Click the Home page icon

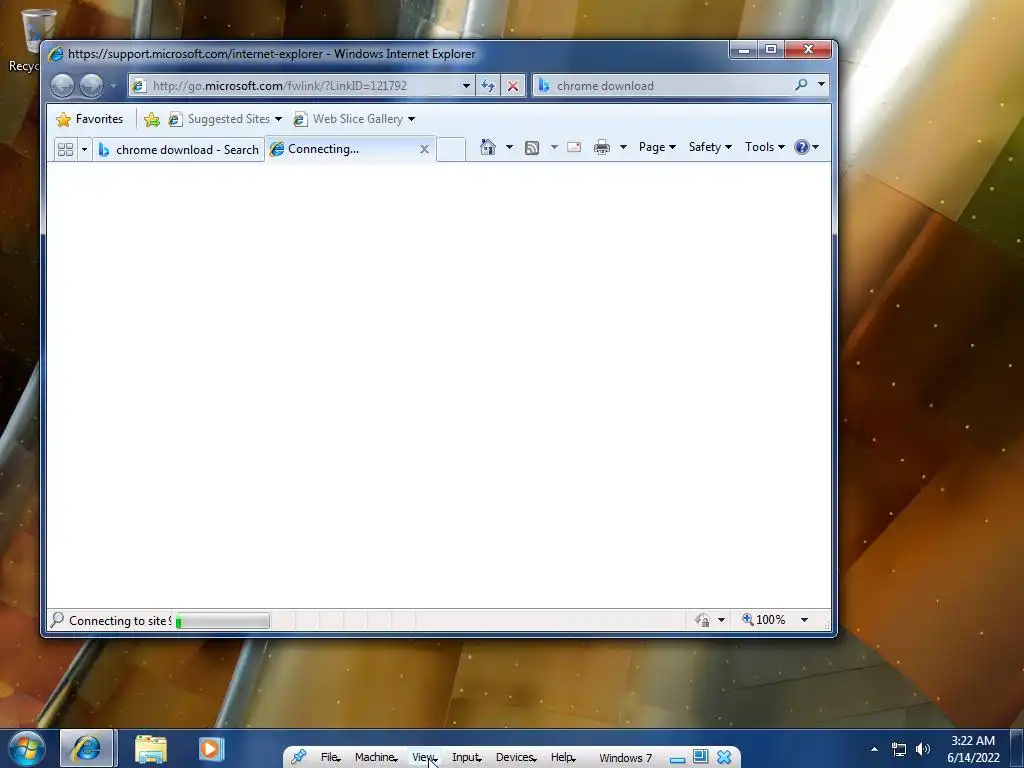pos(488,147)
